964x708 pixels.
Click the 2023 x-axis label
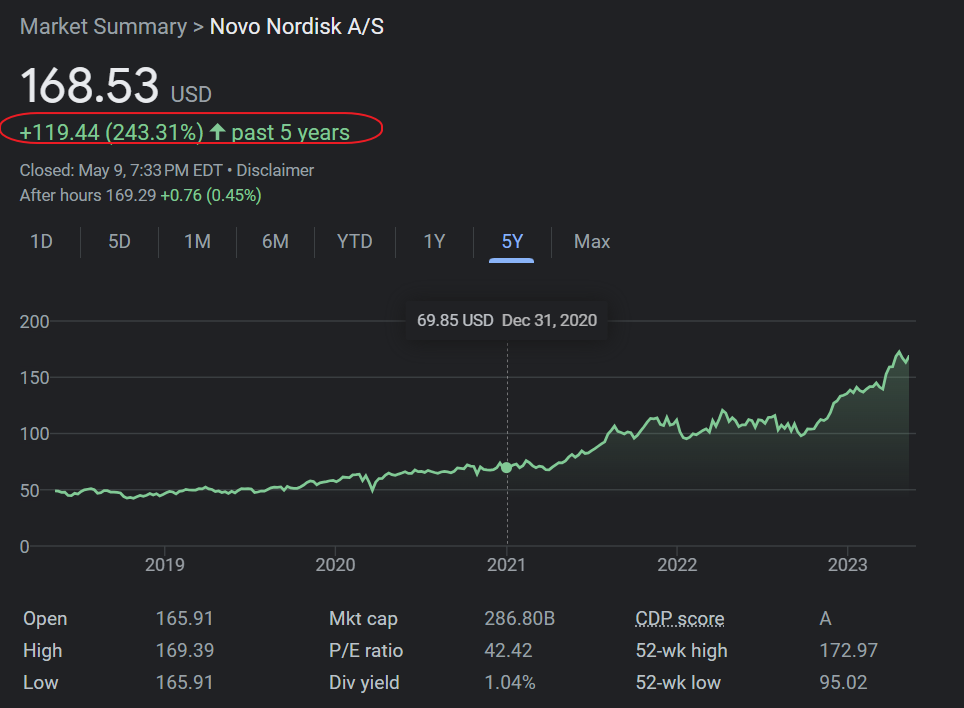pyautogui.click(x=847, y=565)
